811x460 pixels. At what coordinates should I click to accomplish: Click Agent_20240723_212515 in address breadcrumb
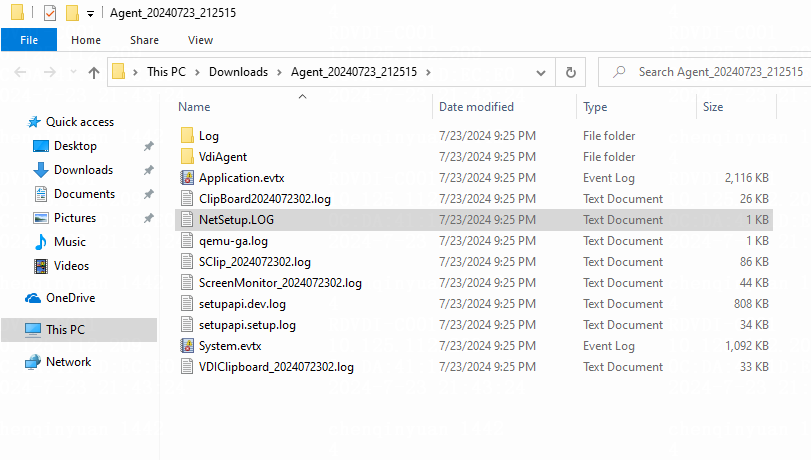[x=354, y=71]
